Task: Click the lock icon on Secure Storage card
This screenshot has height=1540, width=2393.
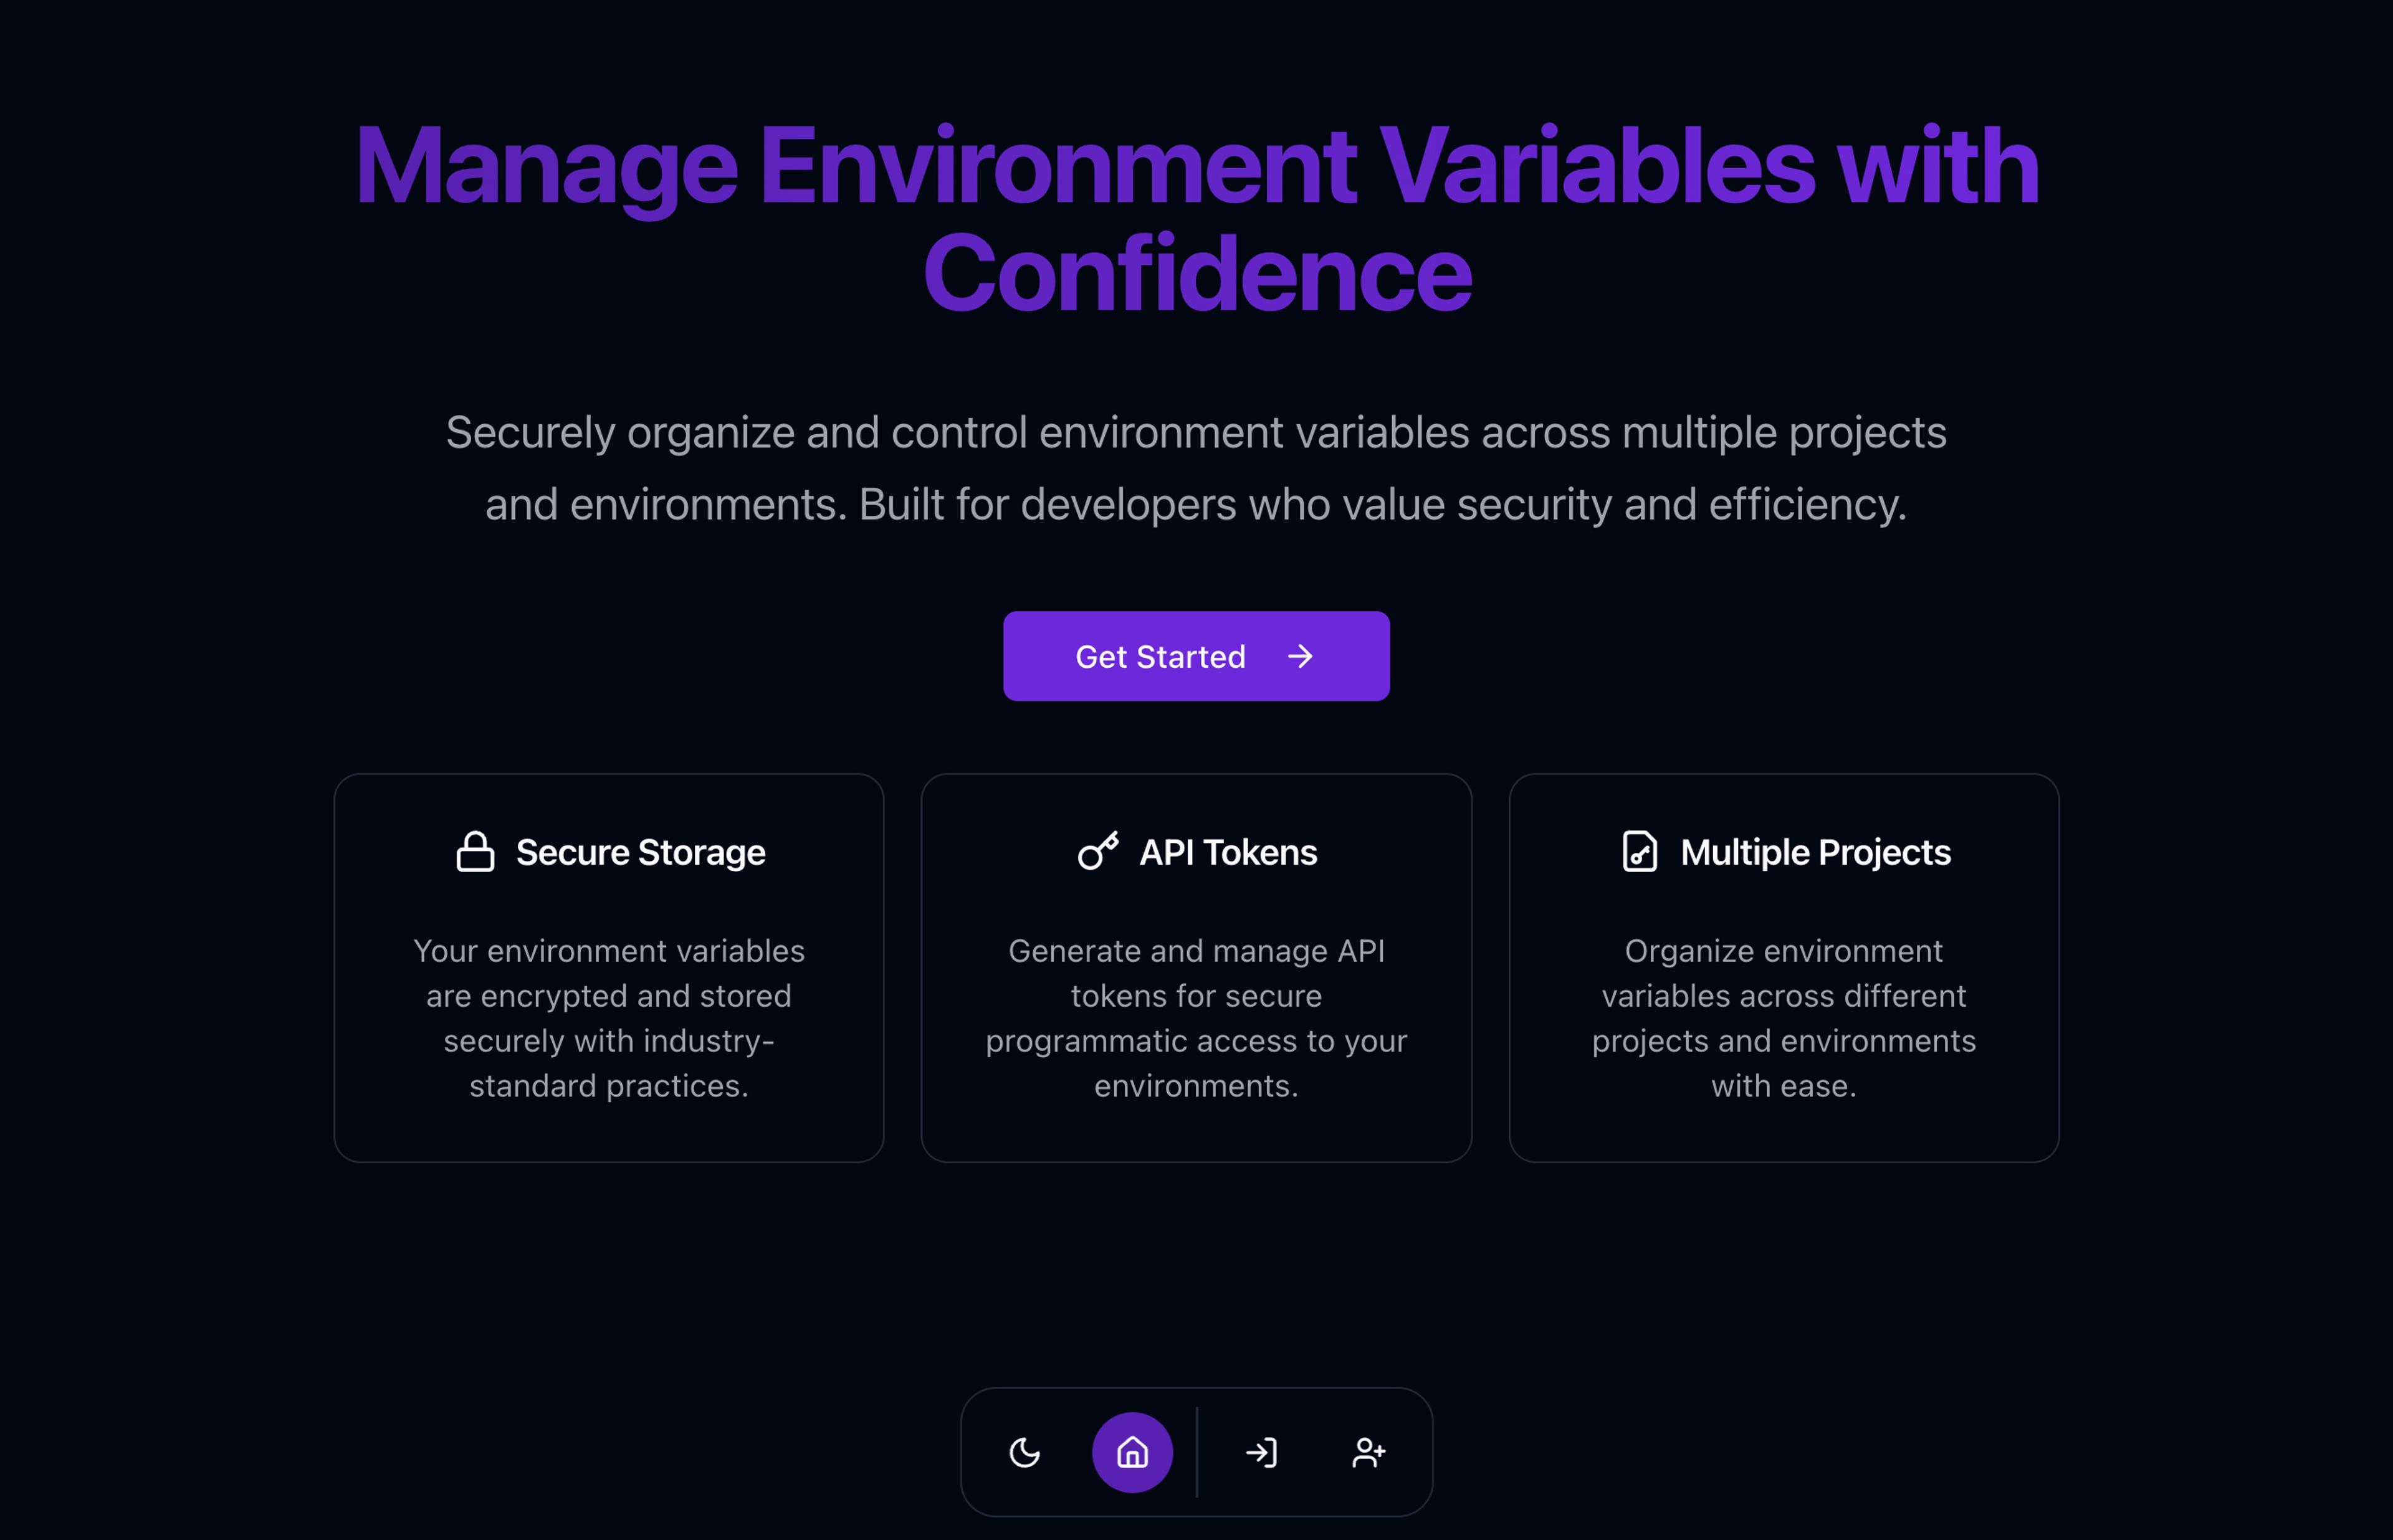Action: click(472, 853)
